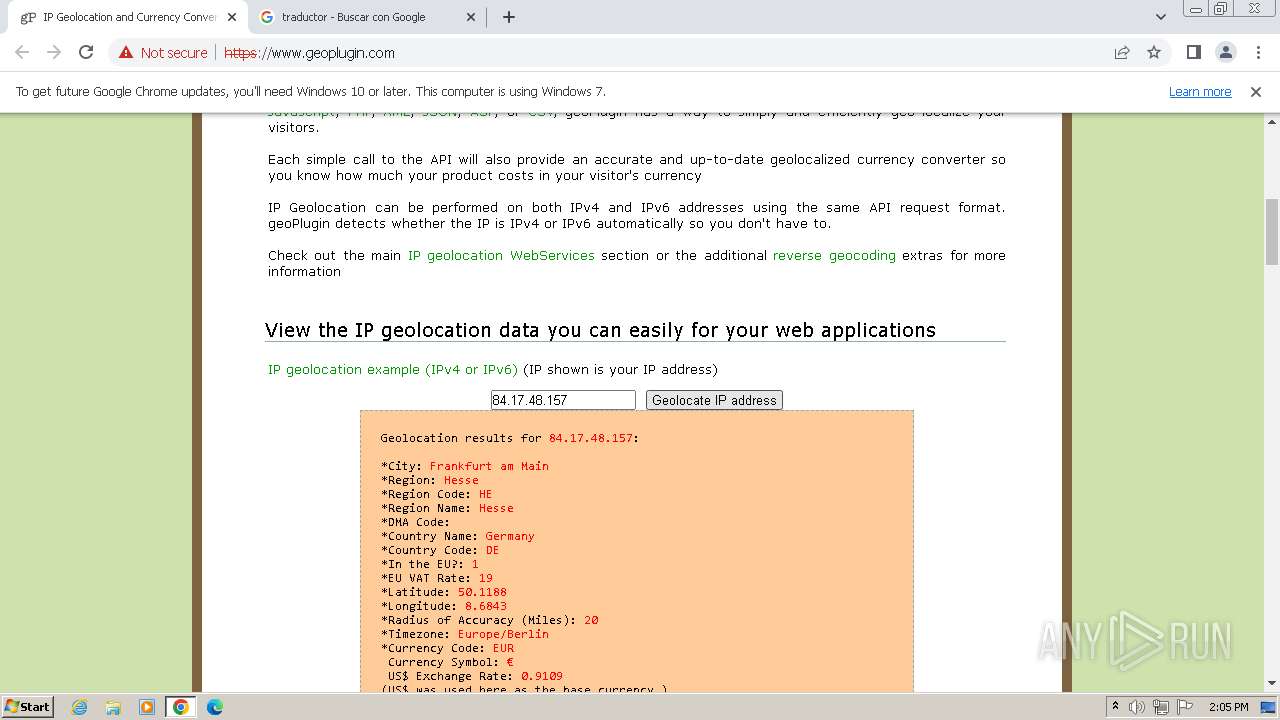
Task: Open reverse geocoding link
Action: [x=834, y=256]
